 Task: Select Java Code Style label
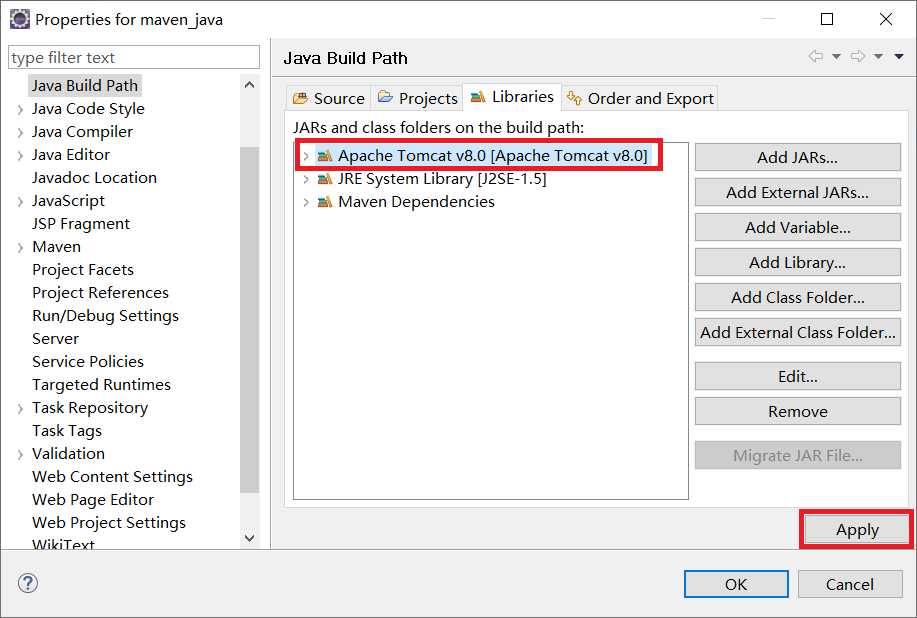88,109
